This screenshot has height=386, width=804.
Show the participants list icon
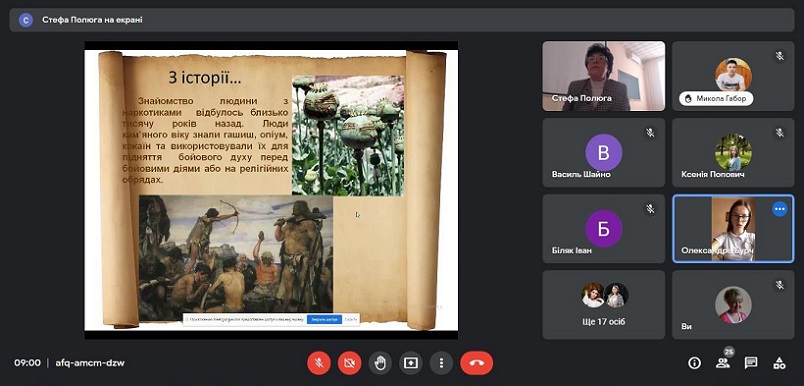point(722,363)
